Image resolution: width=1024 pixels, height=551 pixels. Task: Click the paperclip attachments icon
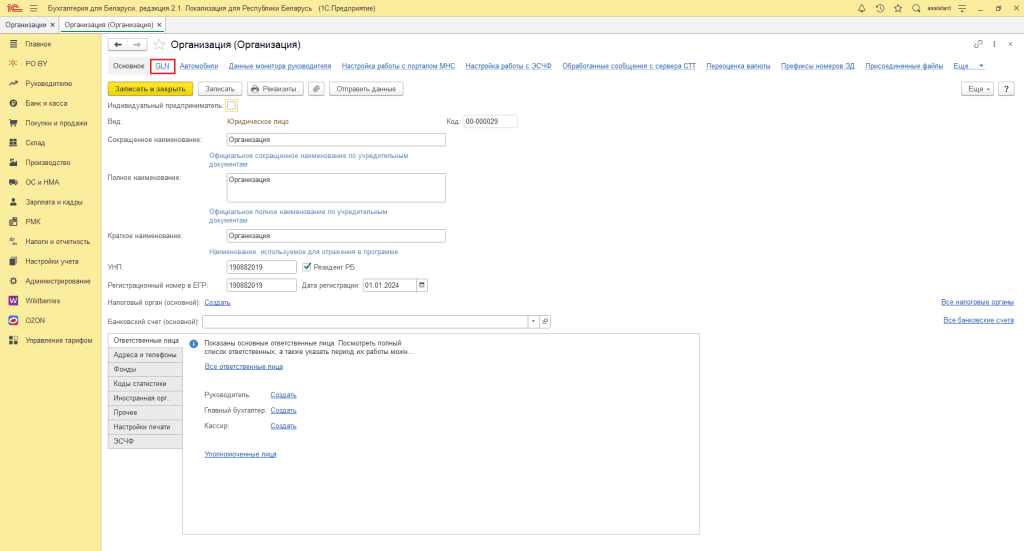click(316, 89)
